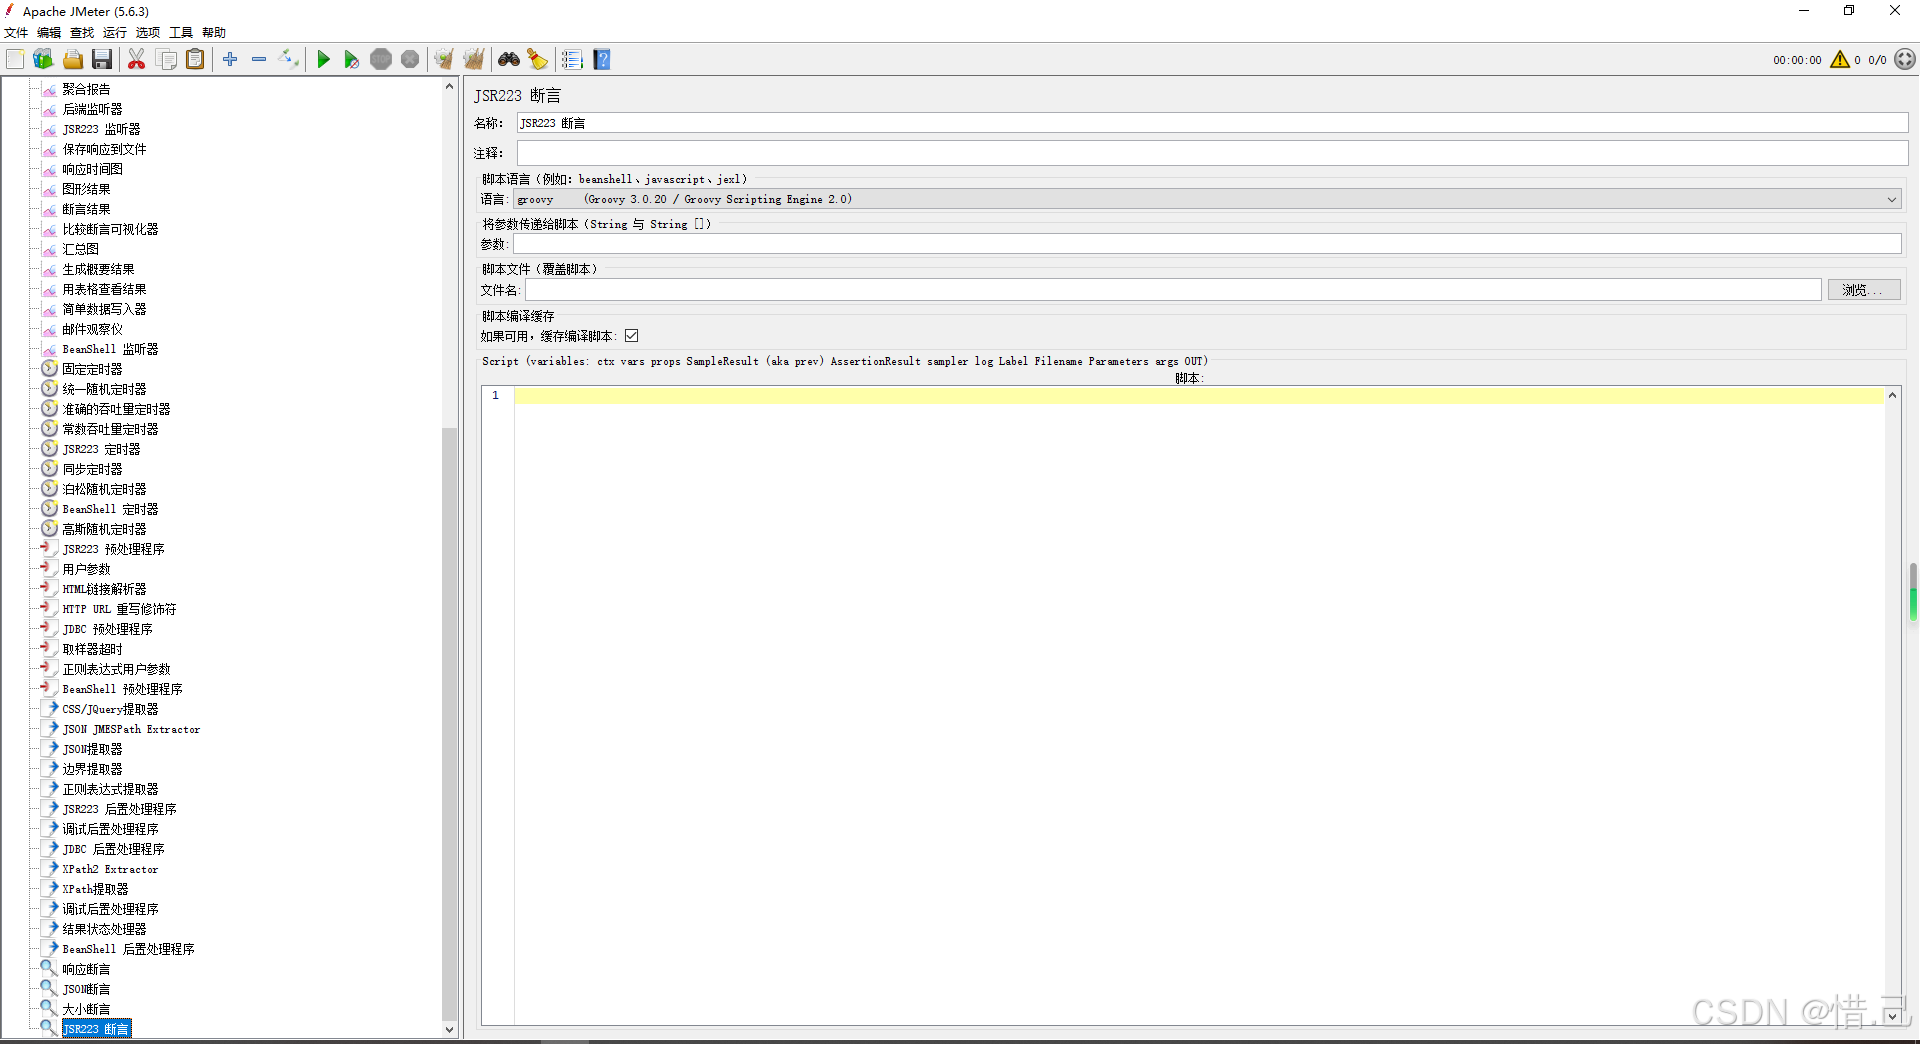Start the test with green play icon
1920x1044 pixels.
coord(323,60)
